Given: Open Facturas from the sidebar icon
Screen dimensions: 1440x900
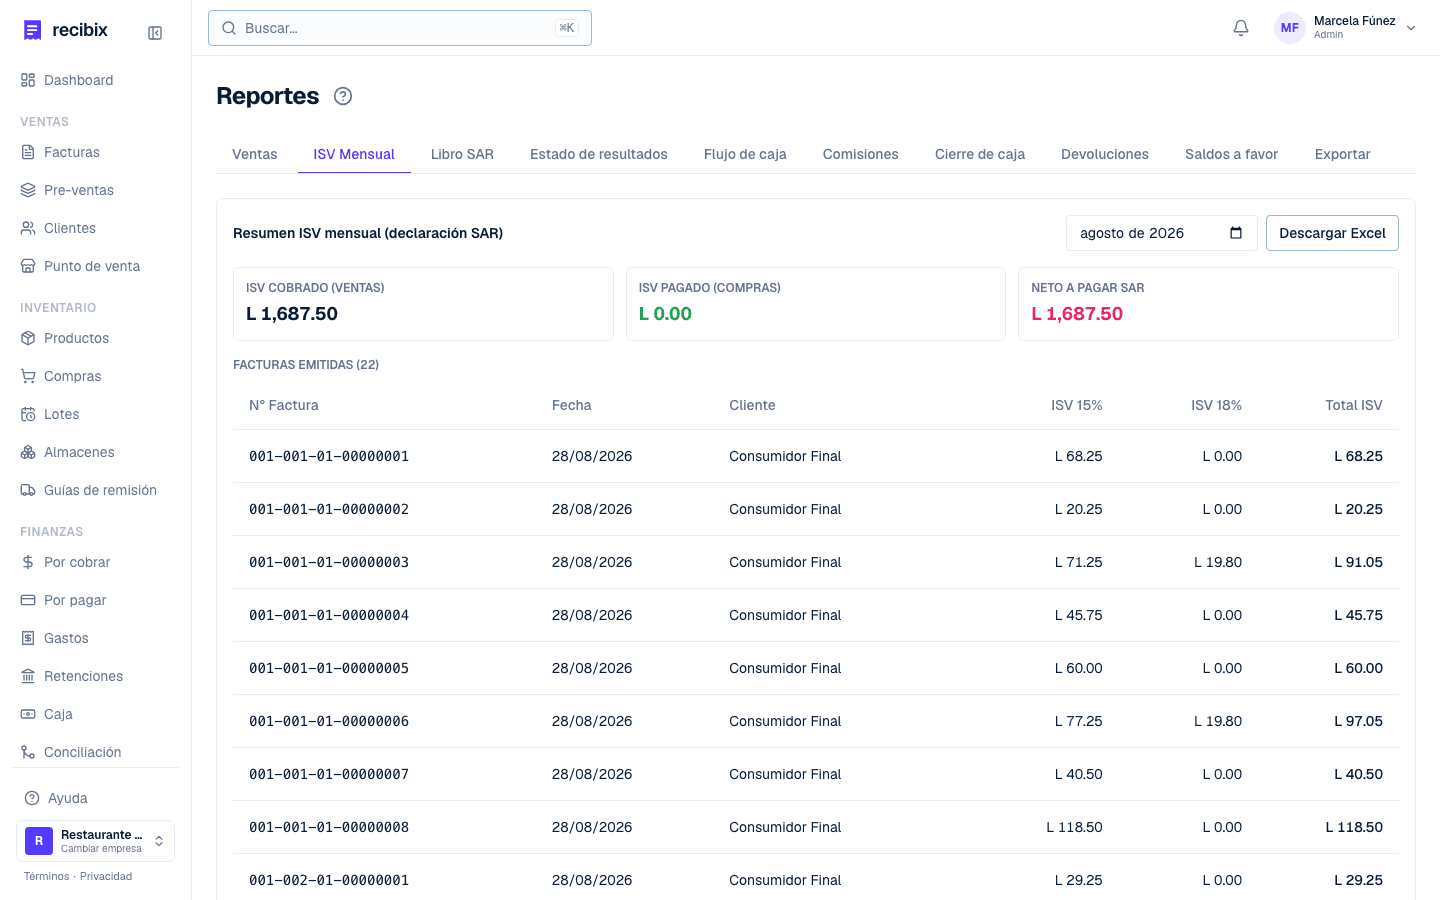Looking at the screenshot, I should (x=28, y=152).
